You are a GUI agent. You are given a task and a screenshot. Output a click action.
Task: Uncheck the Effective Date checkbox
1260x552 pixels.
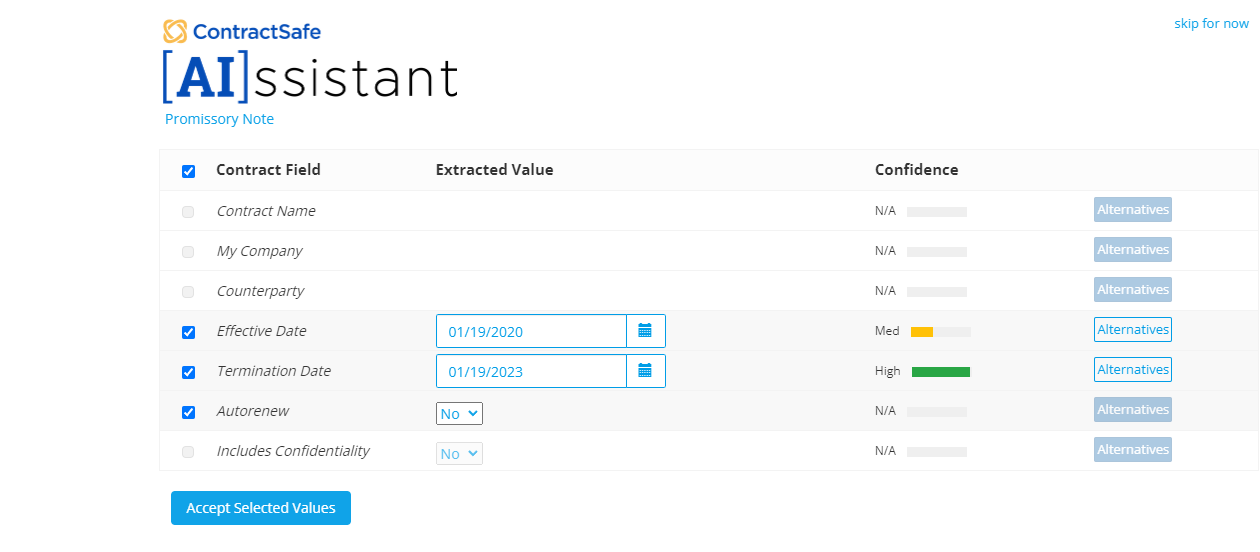[188, 332]
